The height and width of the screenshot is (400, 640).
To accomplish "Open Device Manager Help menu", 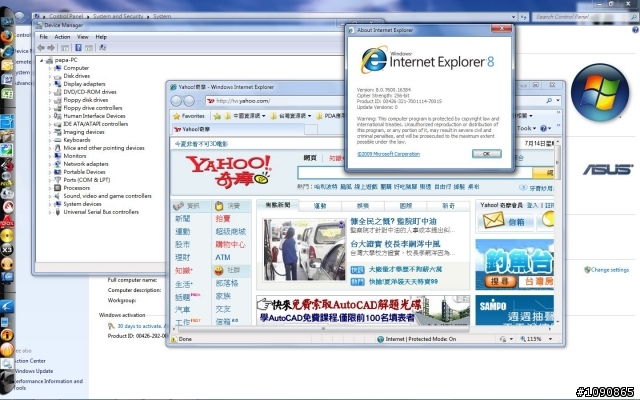I will (x=101, y=37).
